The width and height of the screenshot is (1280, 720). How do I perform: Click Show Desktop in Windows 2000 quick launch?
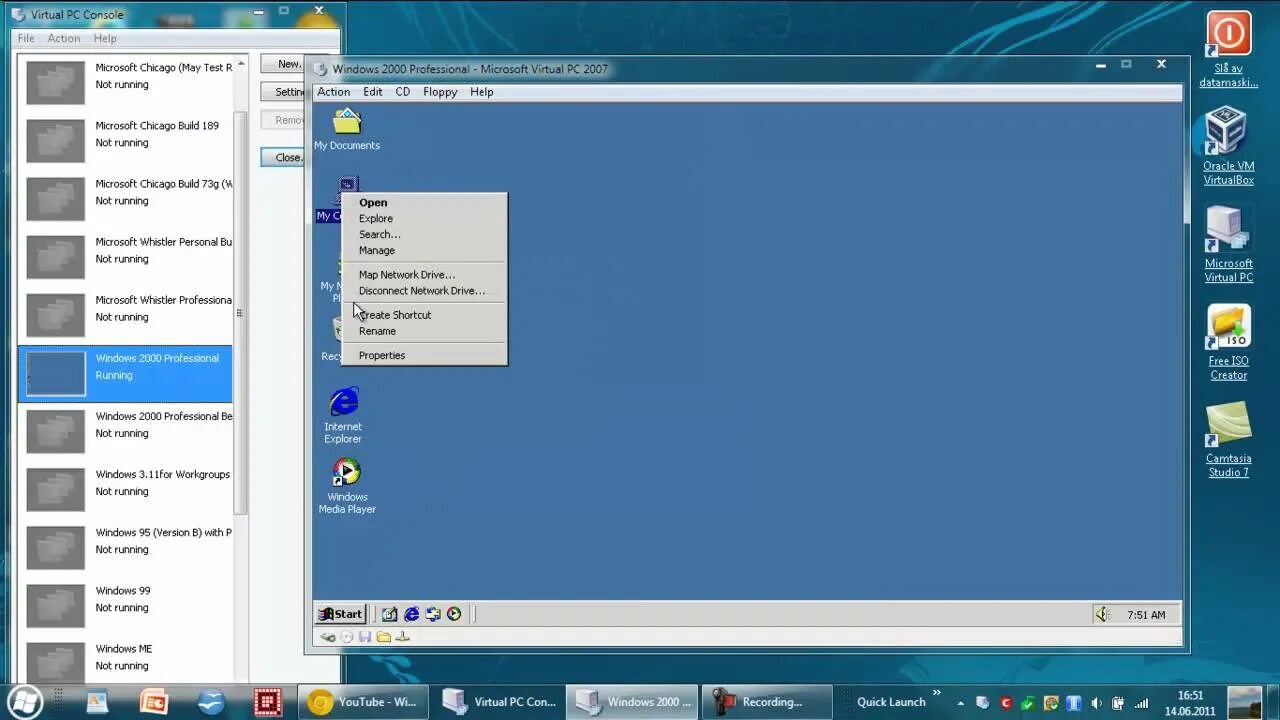(x=390, y=614)
